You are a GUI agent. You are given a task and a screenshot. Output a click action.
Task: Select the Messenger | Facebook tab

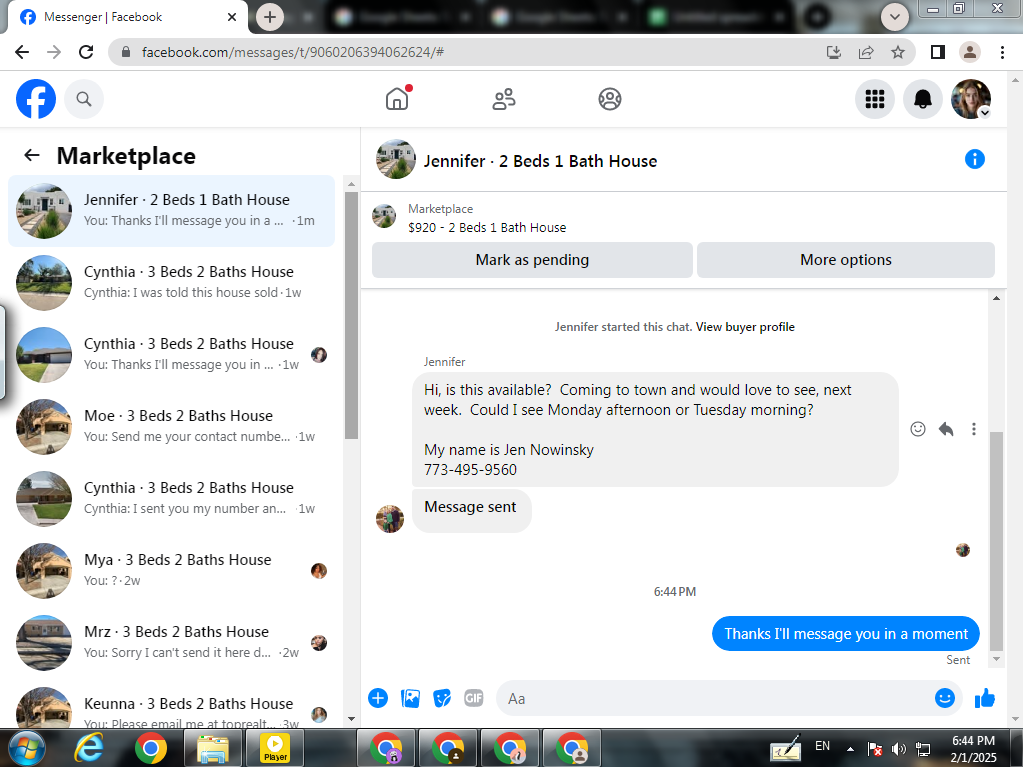point(128,17)
